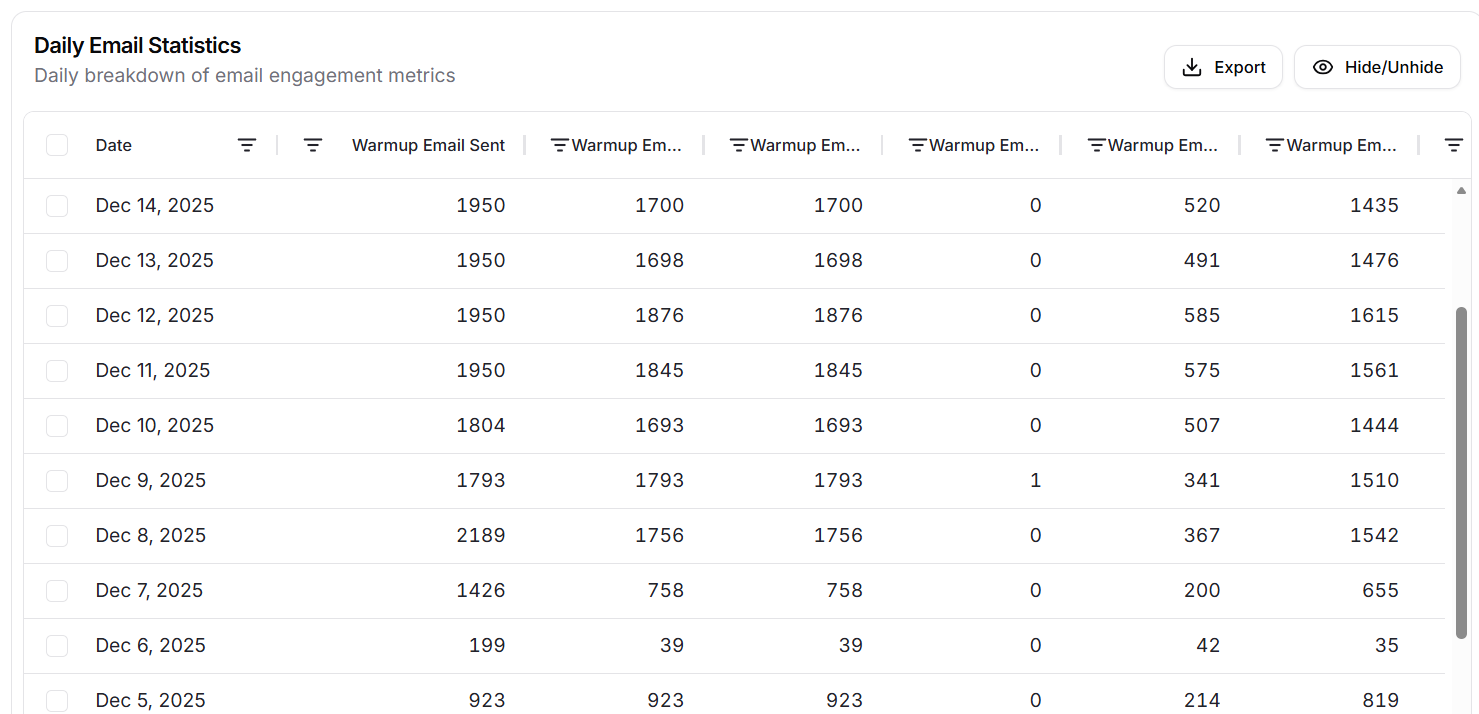
Task: Click the filter icon left of the sixth column header
Action: pos(1275,145)
